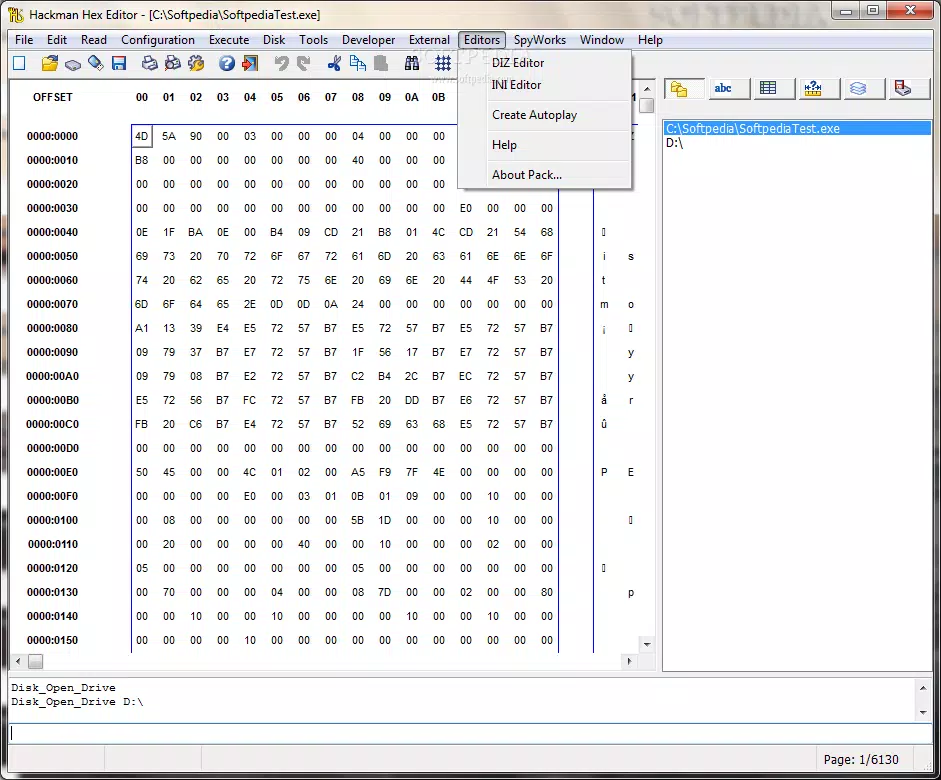
Task: Click log pane scroll up arrow
Action: coord(923,688)
